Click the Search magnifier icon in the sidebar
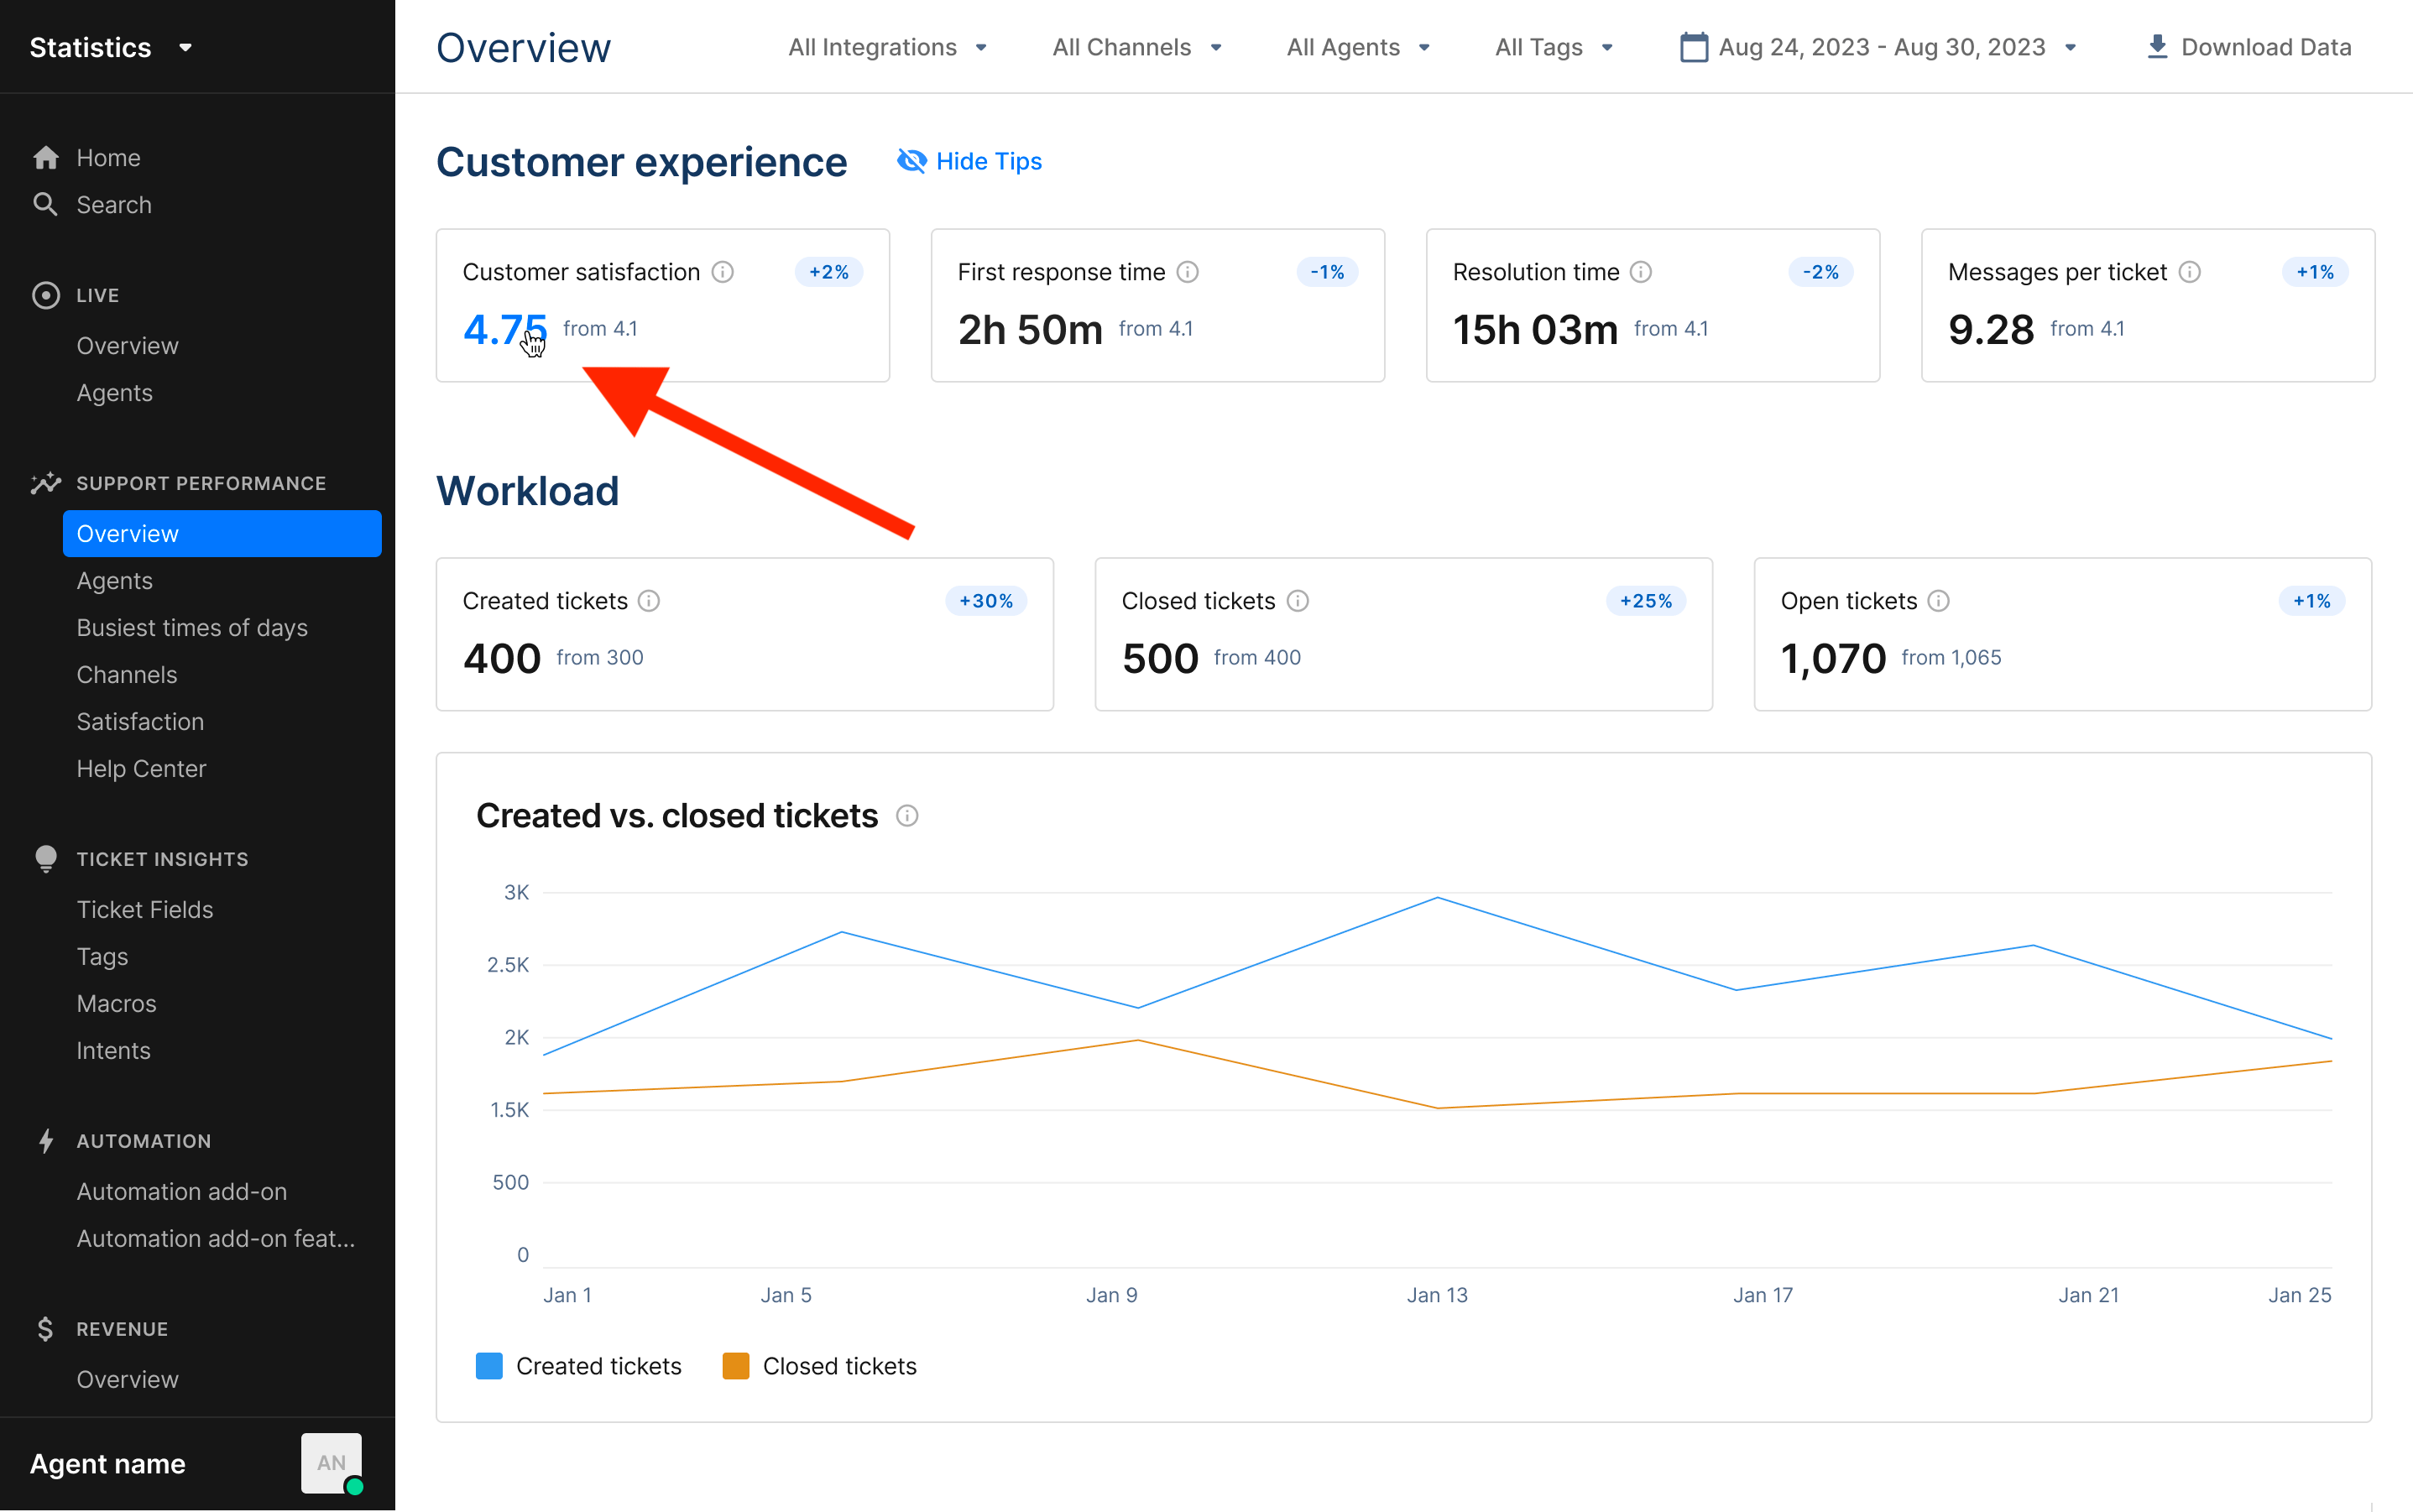Viewport: 2413px width, 1512px height. (x=45, y=205)
